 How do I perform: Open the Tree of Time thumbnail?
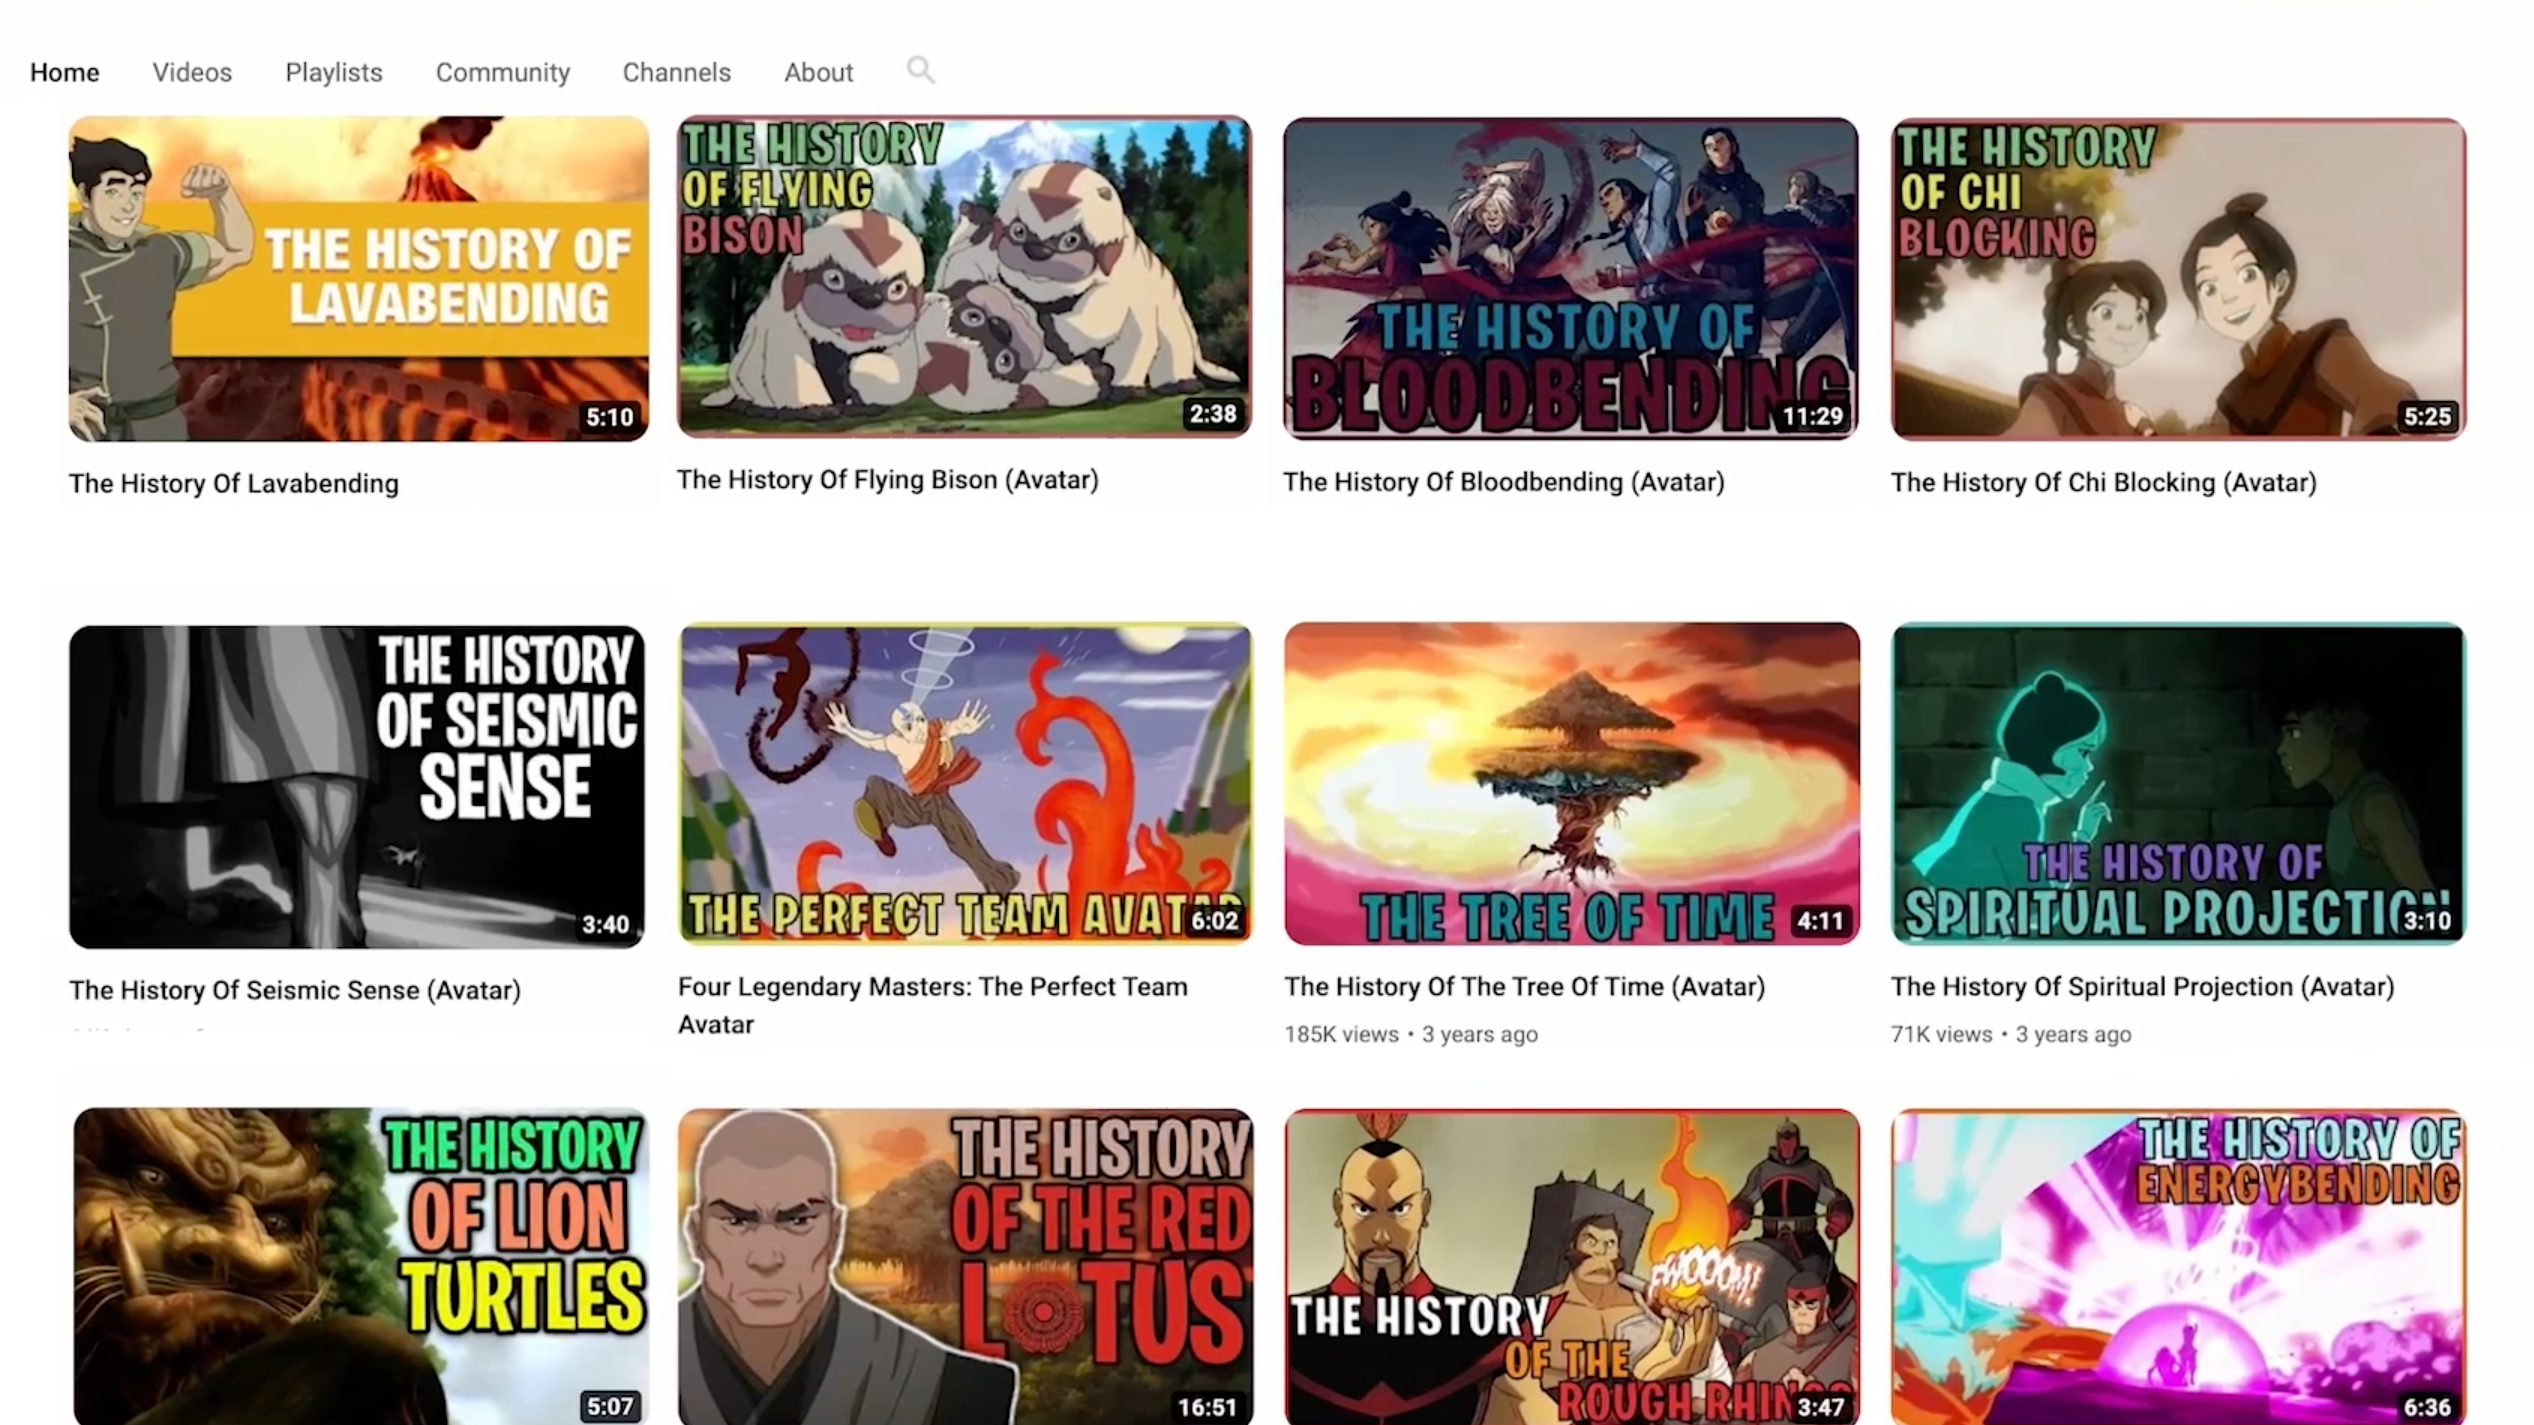pyautogui.click(x=1572, y=784)
